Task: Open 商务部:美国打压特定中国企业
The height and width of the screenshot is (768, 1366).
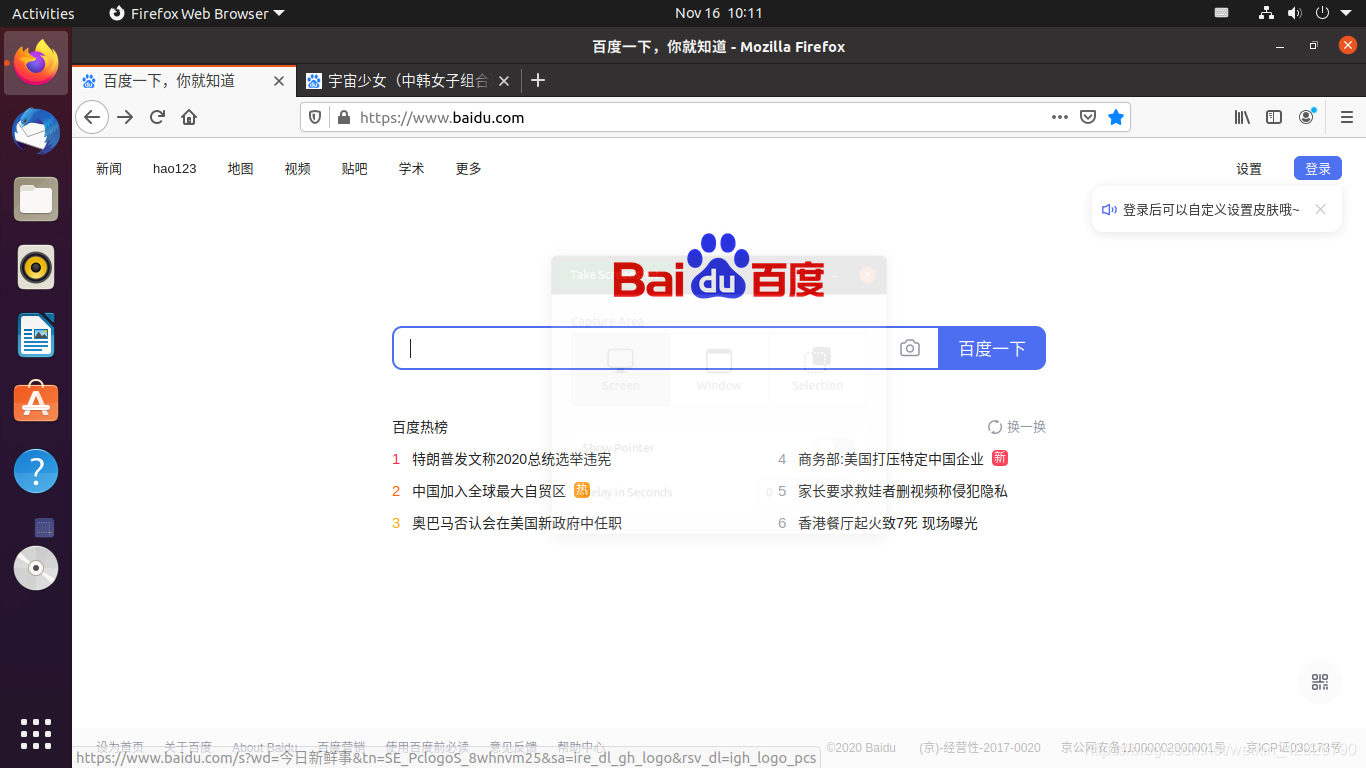Action: 891,459
